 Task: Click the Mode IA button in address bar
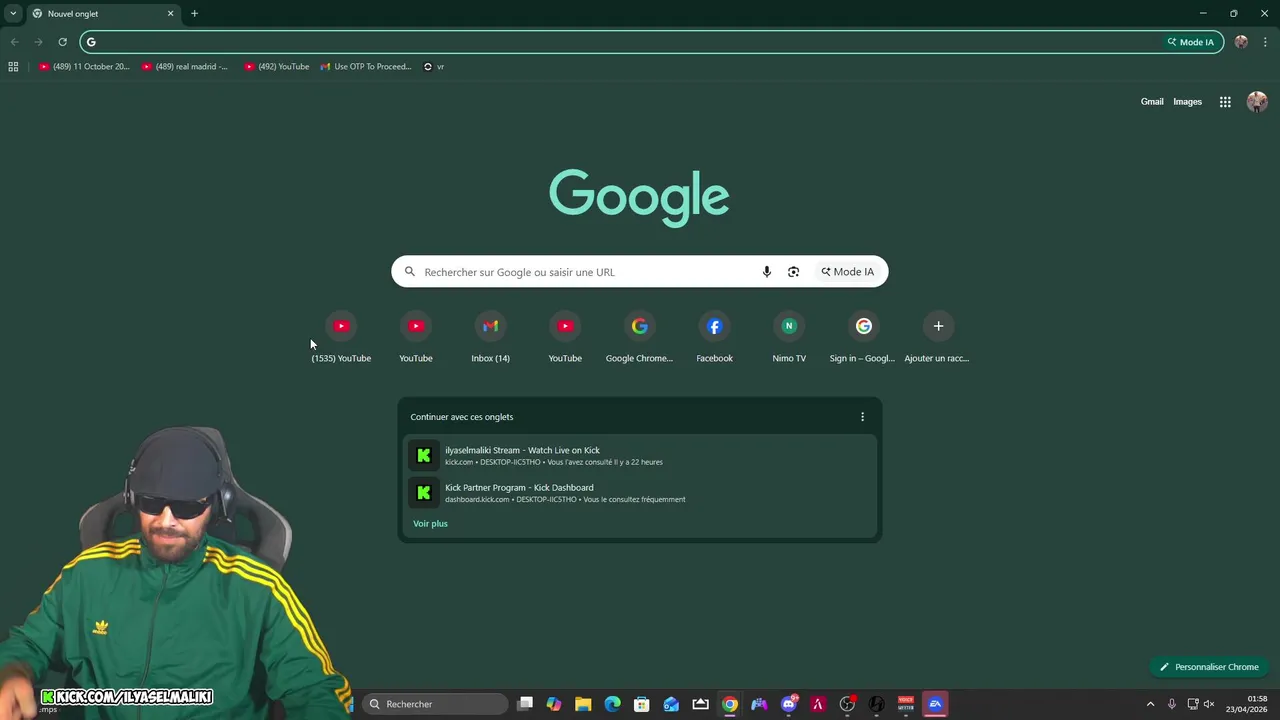1191,42
